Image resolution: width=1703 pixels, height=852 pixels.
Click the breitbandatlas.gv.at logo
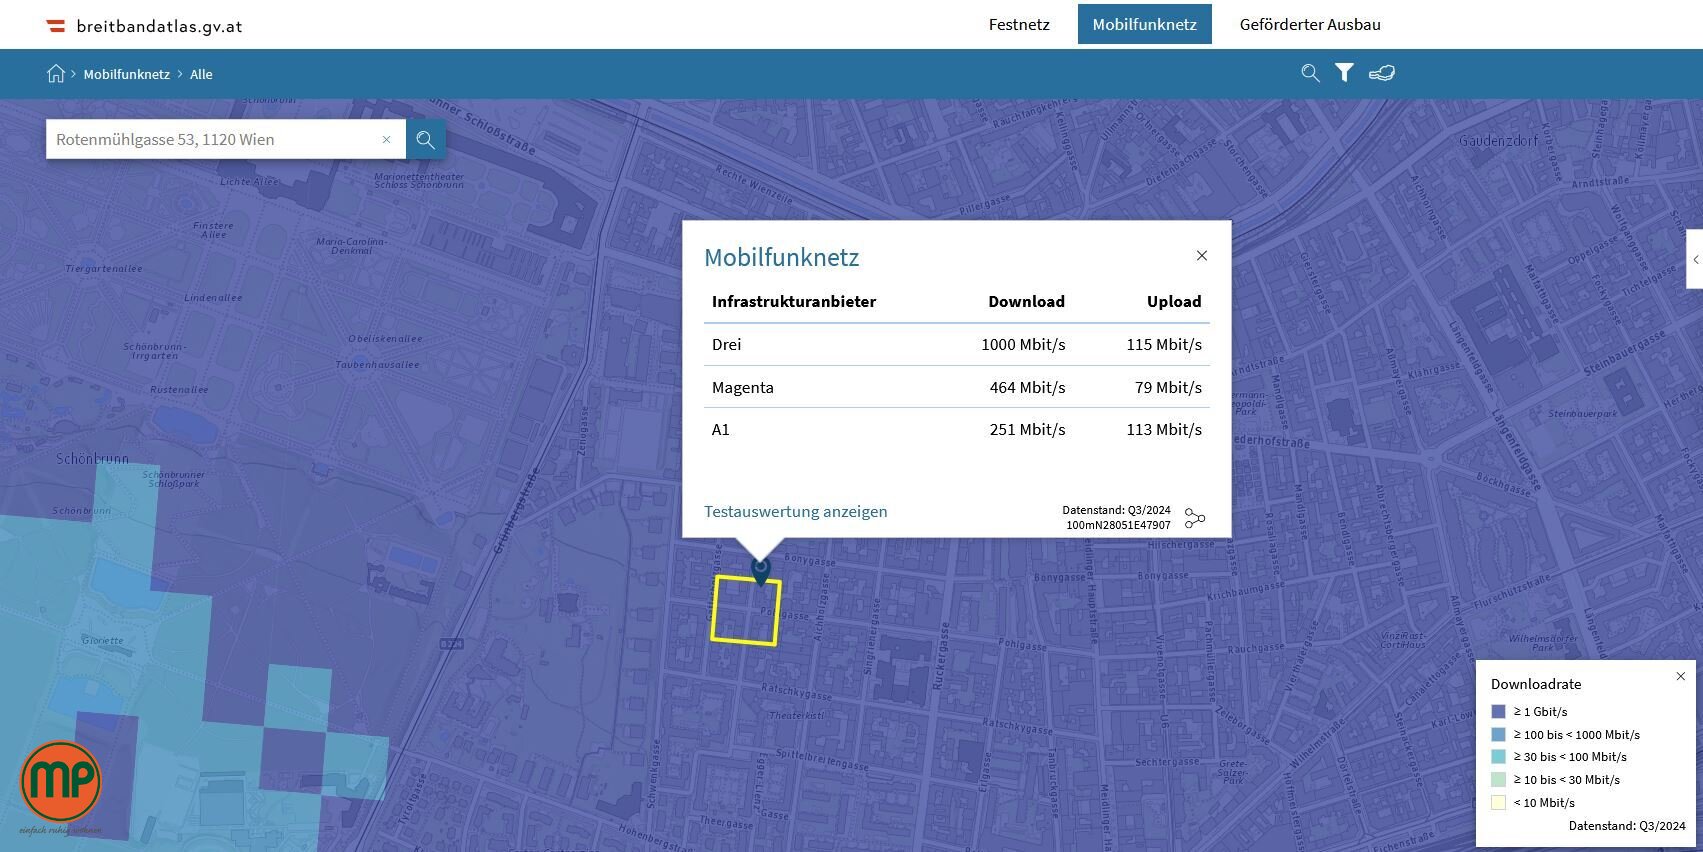(144, 26)
